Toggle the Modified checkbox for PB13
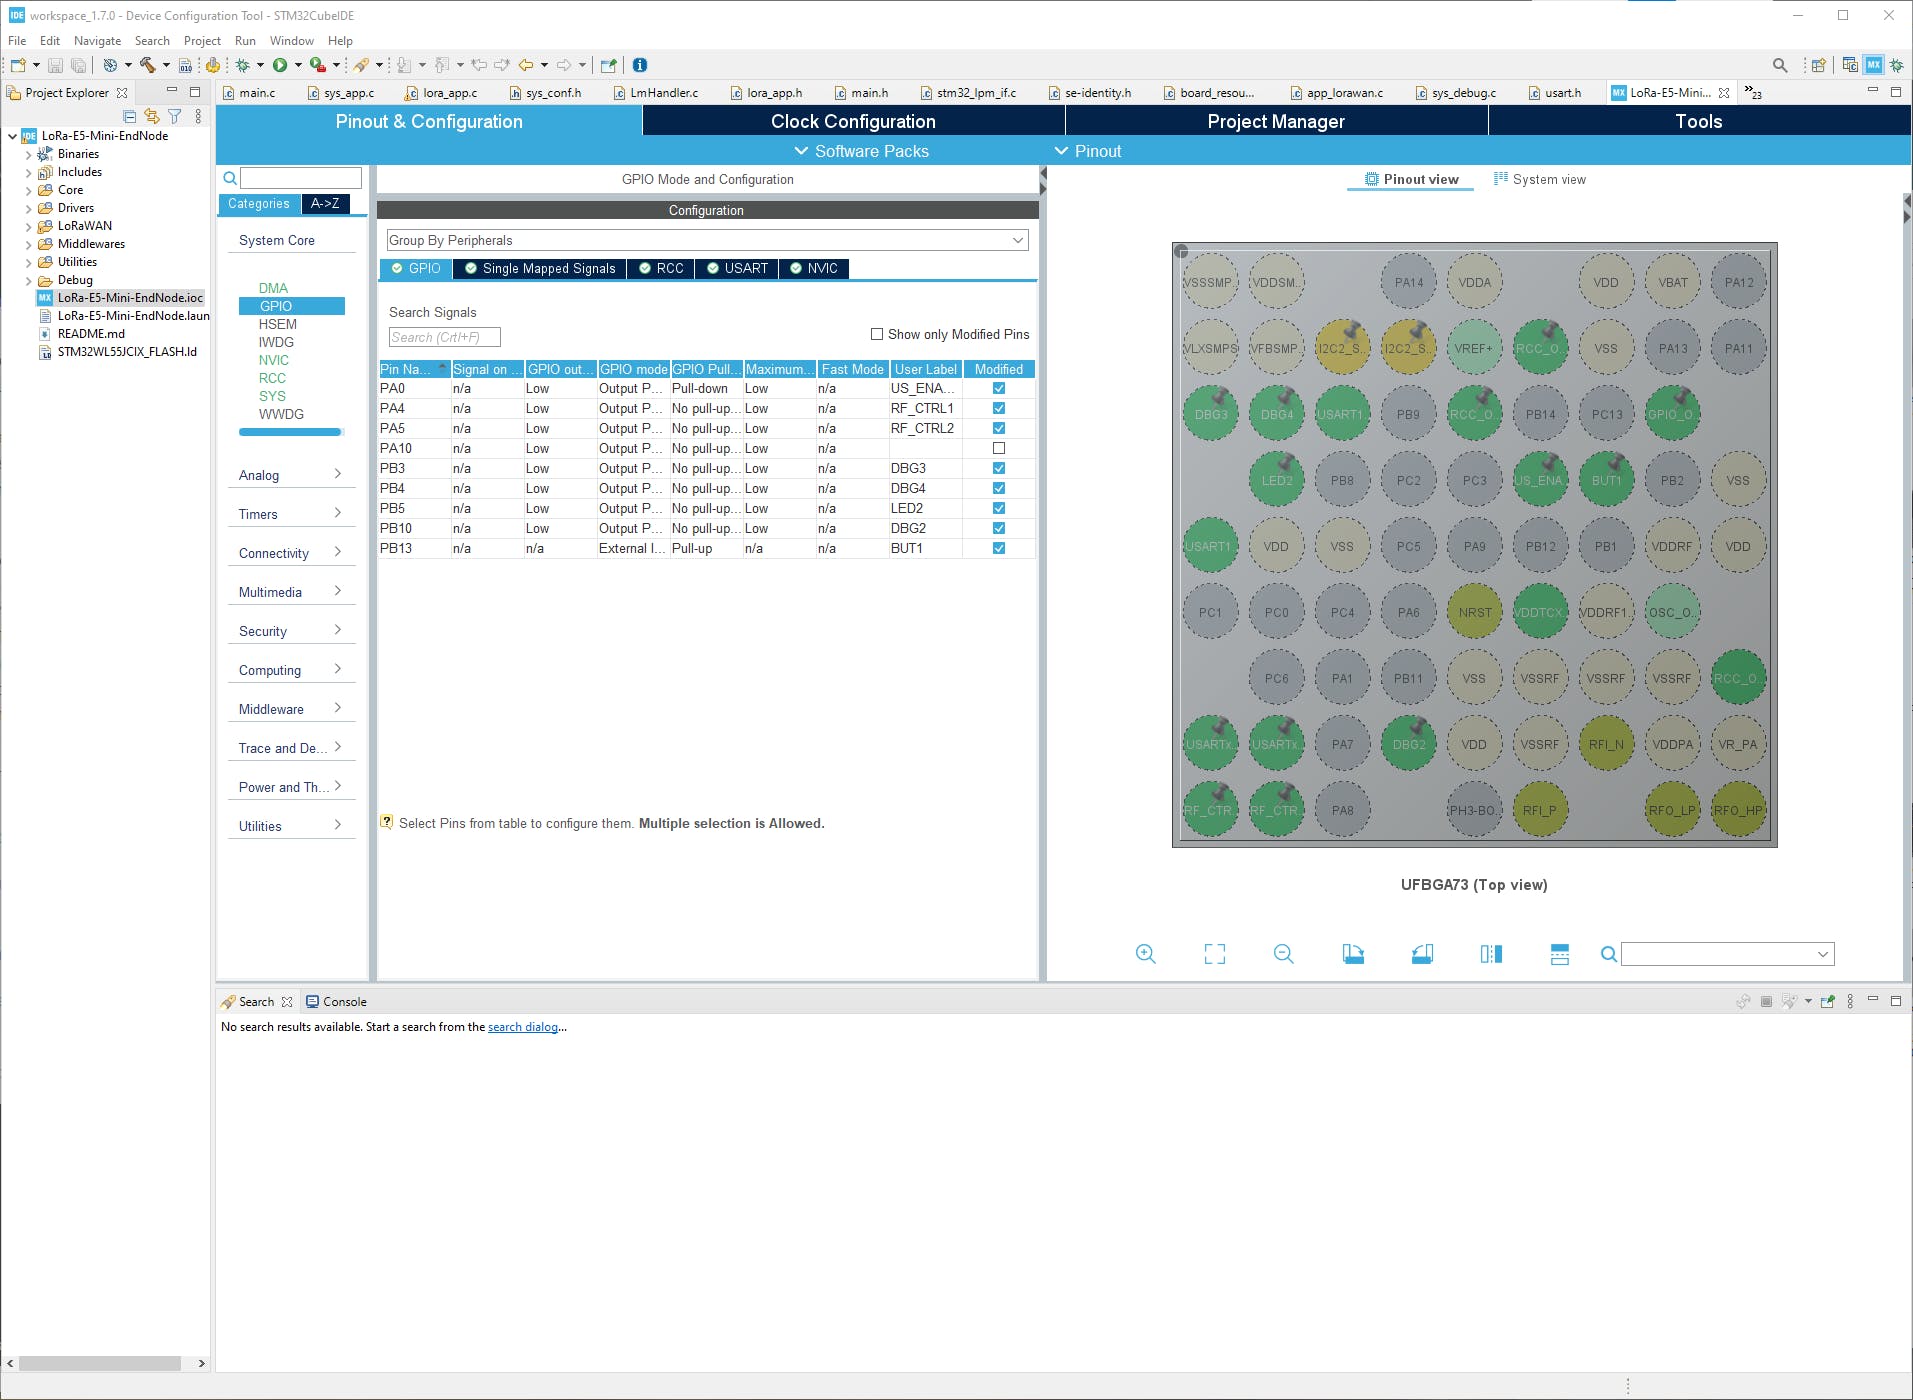The width and height of the screenshot is (1913, 1400). 999,548
